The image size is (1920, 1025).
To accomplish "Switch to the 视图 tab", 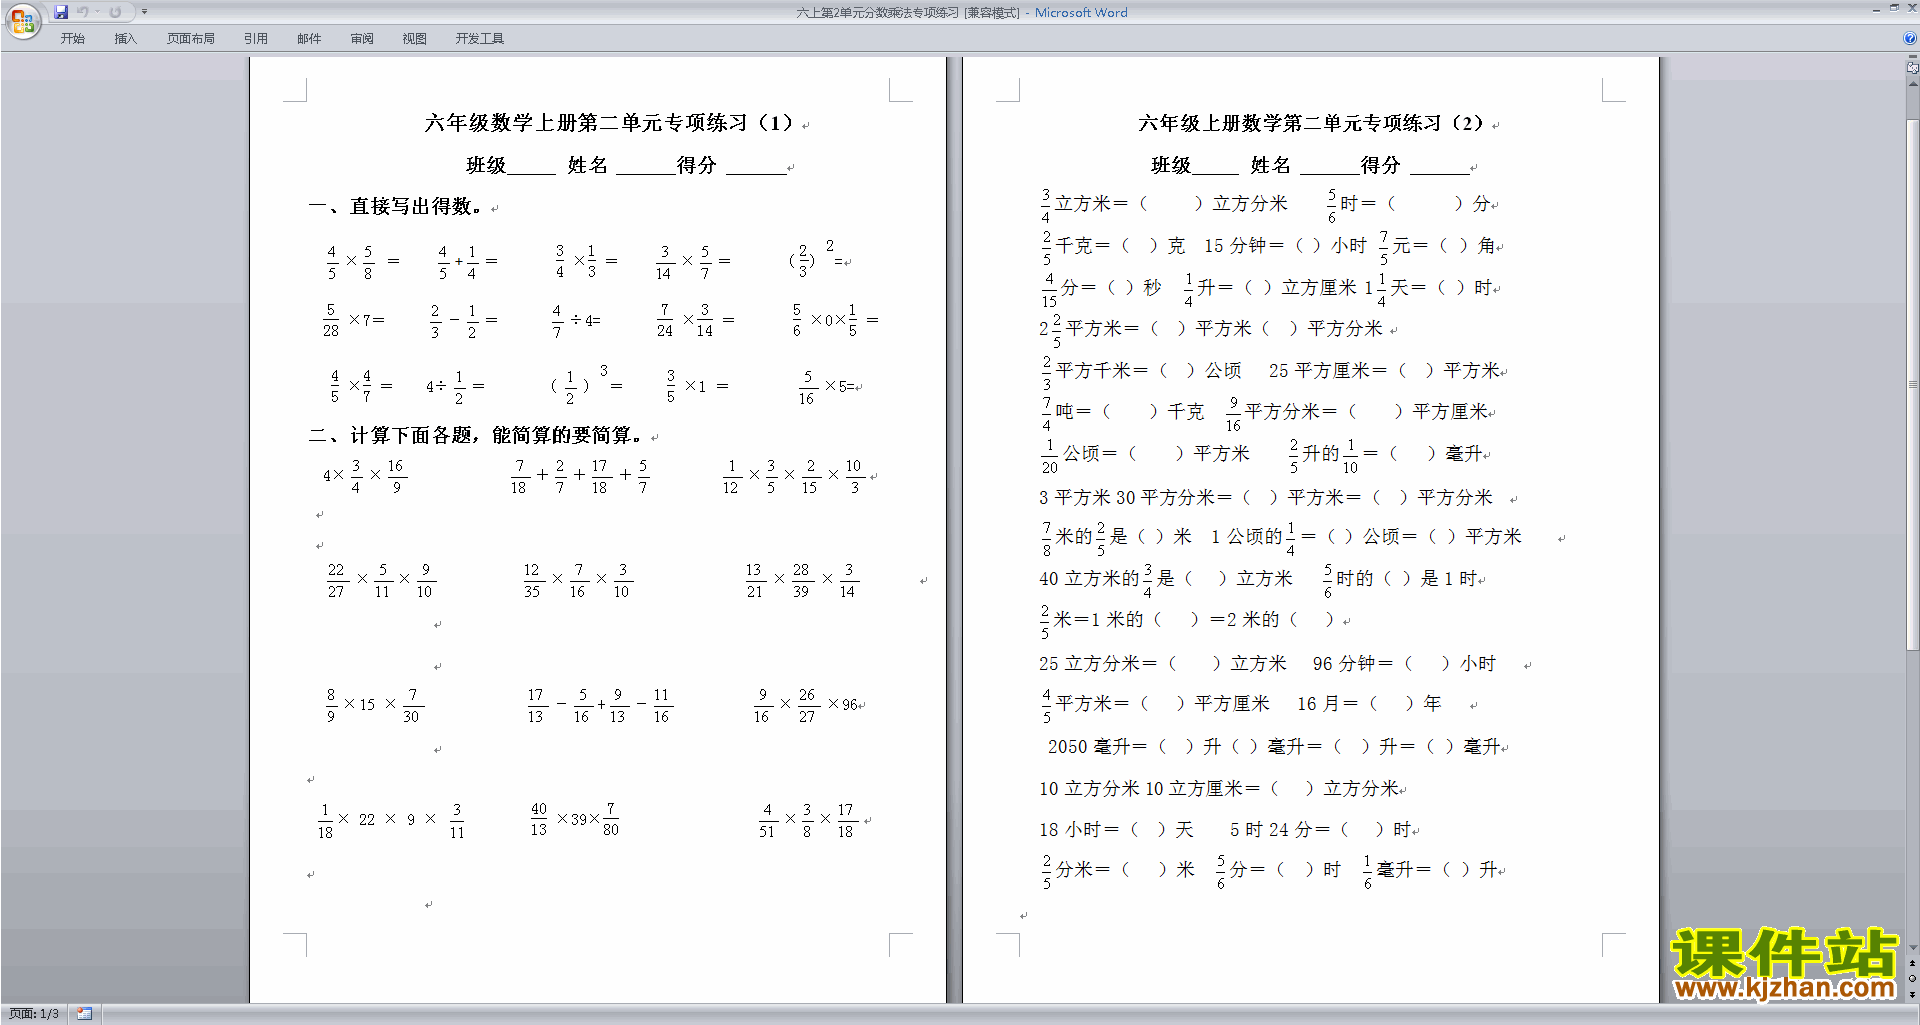I will pyautogui.click(x=415, y=39).
